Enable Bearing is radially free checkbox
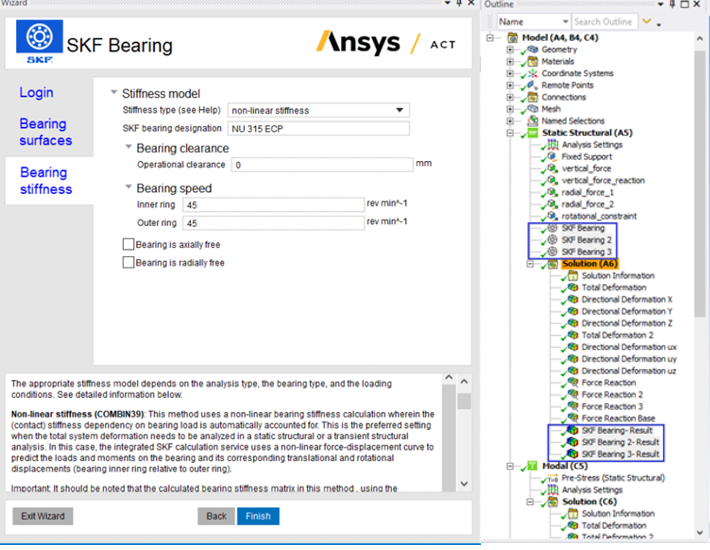 [x=129, y=263]
